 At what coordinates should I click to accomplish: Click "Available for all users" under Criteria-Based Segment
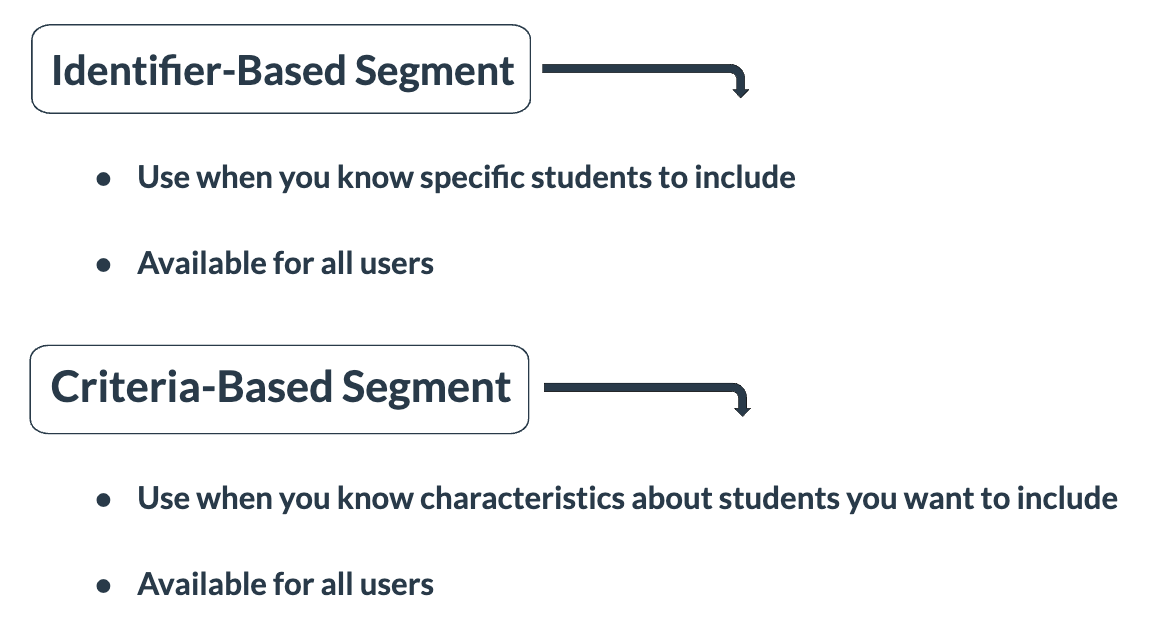[x=285, y=585]
